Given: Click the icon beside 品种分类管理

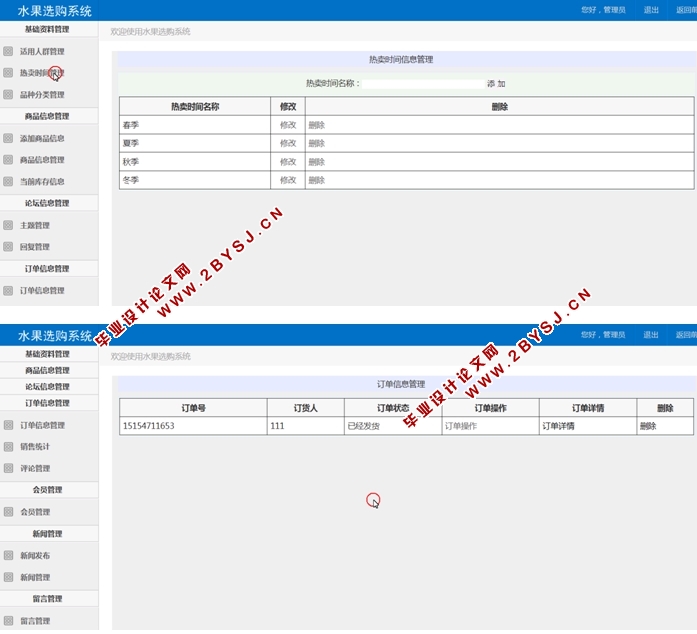Looking at the screenshot, I should point(8,94).
